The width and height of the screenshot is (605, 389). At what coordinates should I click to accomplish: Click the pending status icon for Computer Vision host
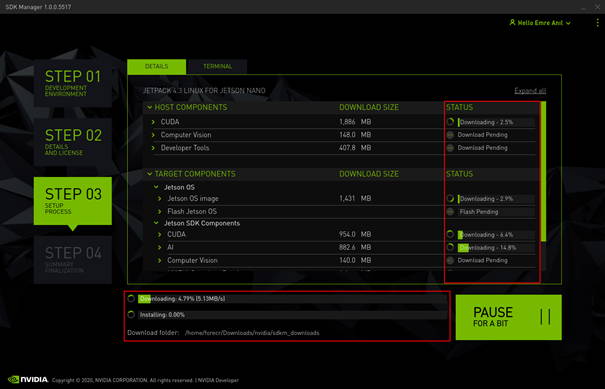point(450,135)
